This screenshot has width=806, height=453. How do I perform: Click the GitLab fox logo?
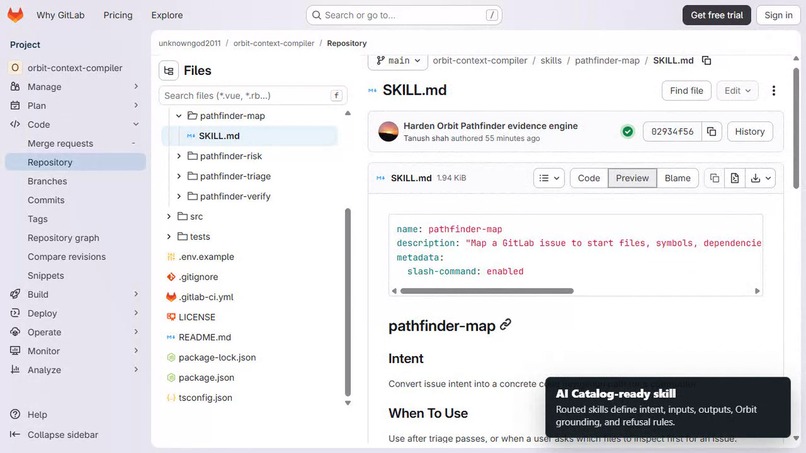15,15
